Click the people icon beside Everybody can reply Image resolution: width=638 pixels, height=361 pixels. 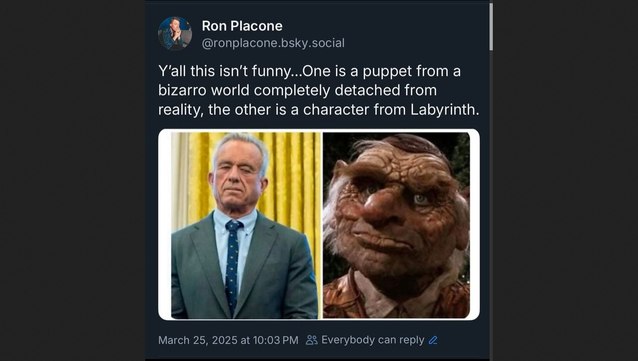[x=312, y=340]
